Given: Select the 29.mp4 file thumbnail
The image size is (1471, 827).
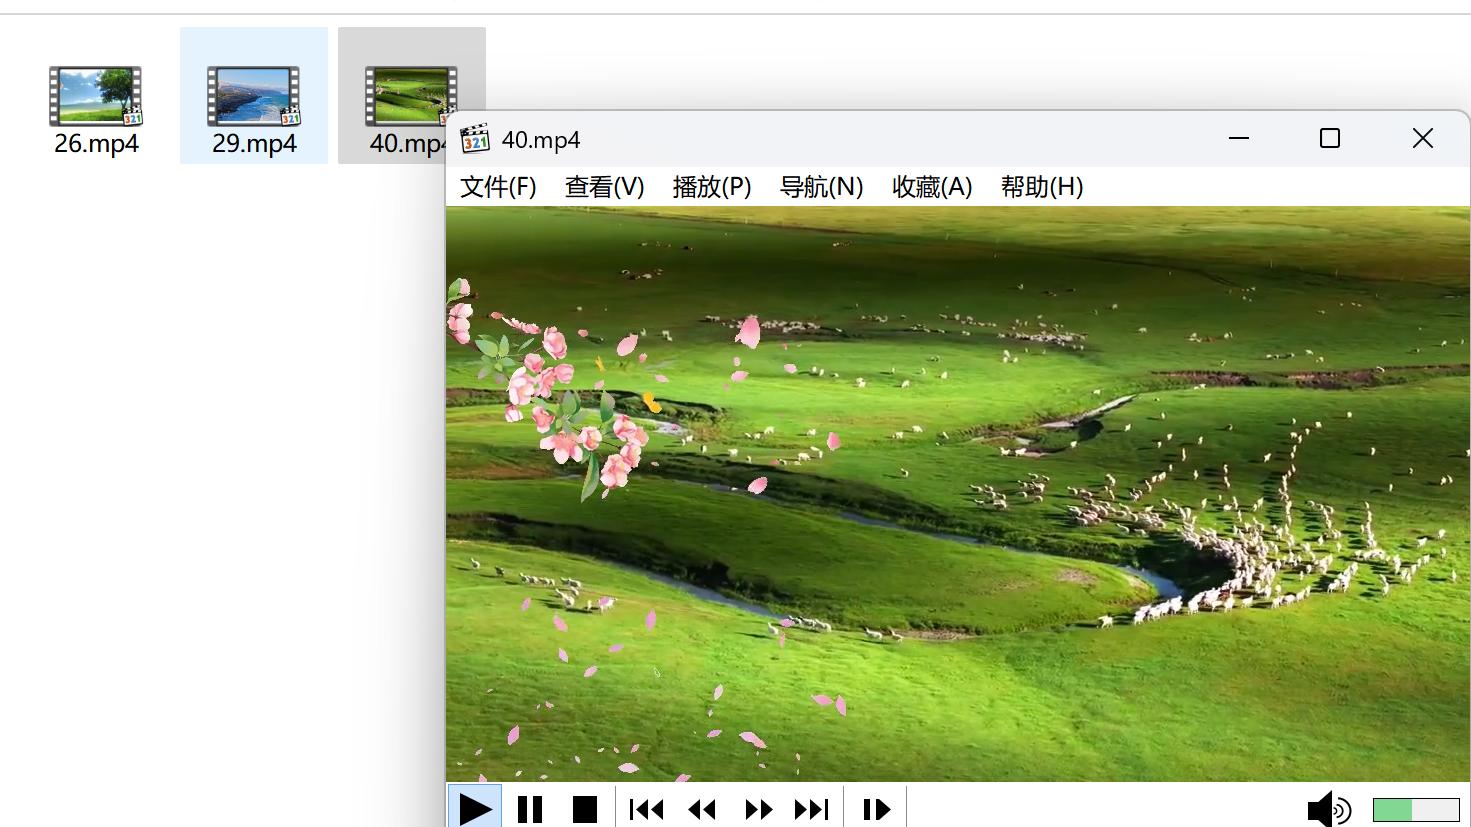Looking at the screenshot, I should tap(254, 96).
